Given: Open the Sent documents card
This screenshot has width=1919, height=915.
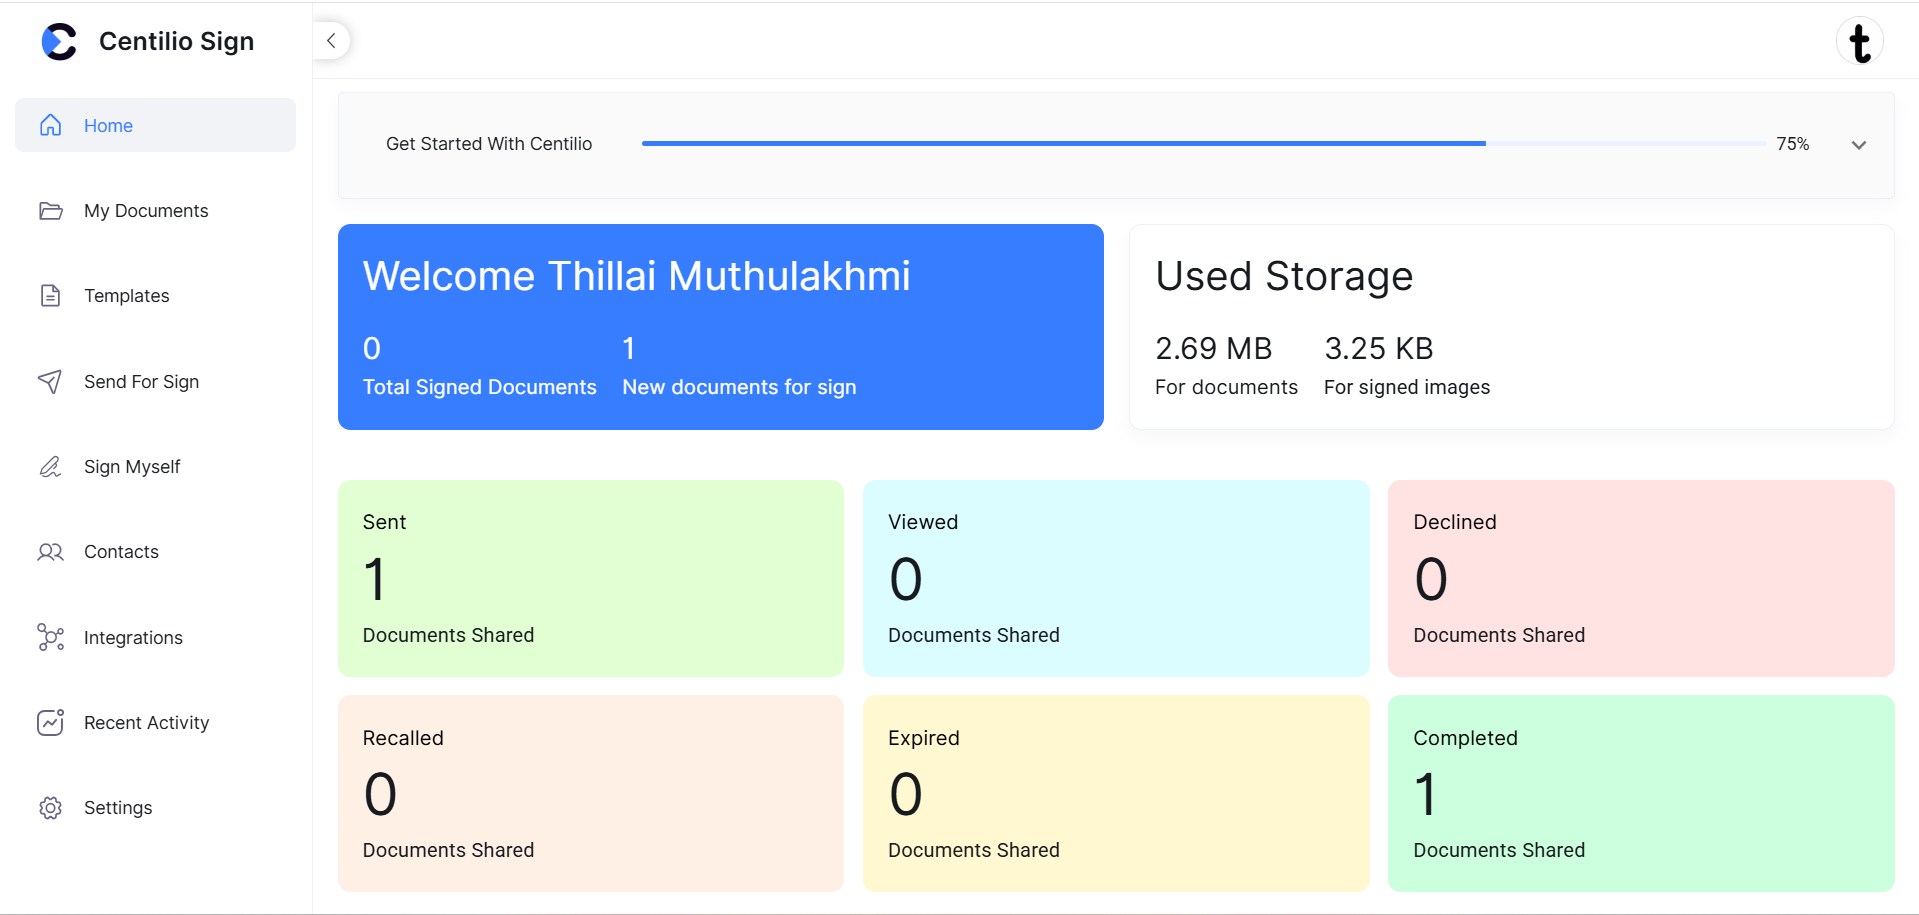Looking at the screenshot, I should click(x=590, y=578).
